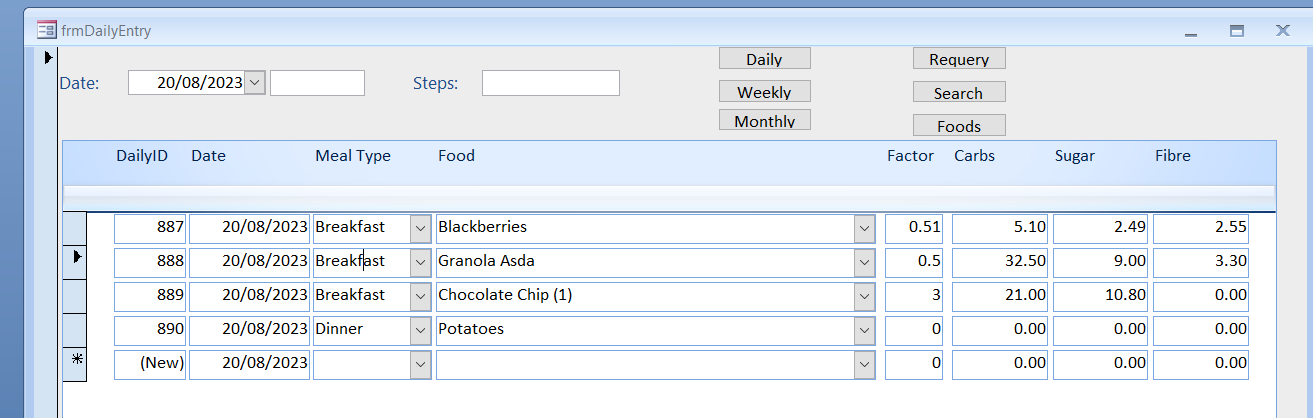Click the current record arrow for row 888
The width and height of the screenshot is (1313, 418).
[75, 261]
